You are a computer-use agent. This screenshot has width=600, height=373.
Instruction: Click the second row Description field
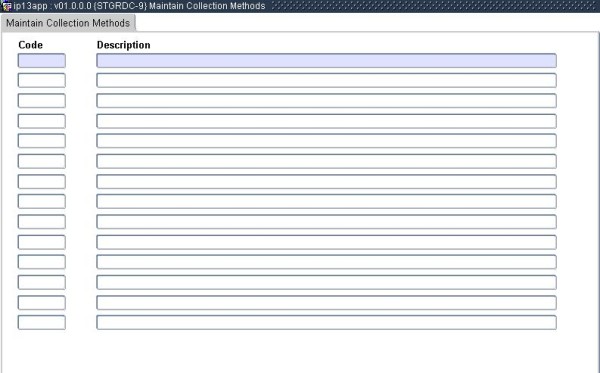coord(326,80)
